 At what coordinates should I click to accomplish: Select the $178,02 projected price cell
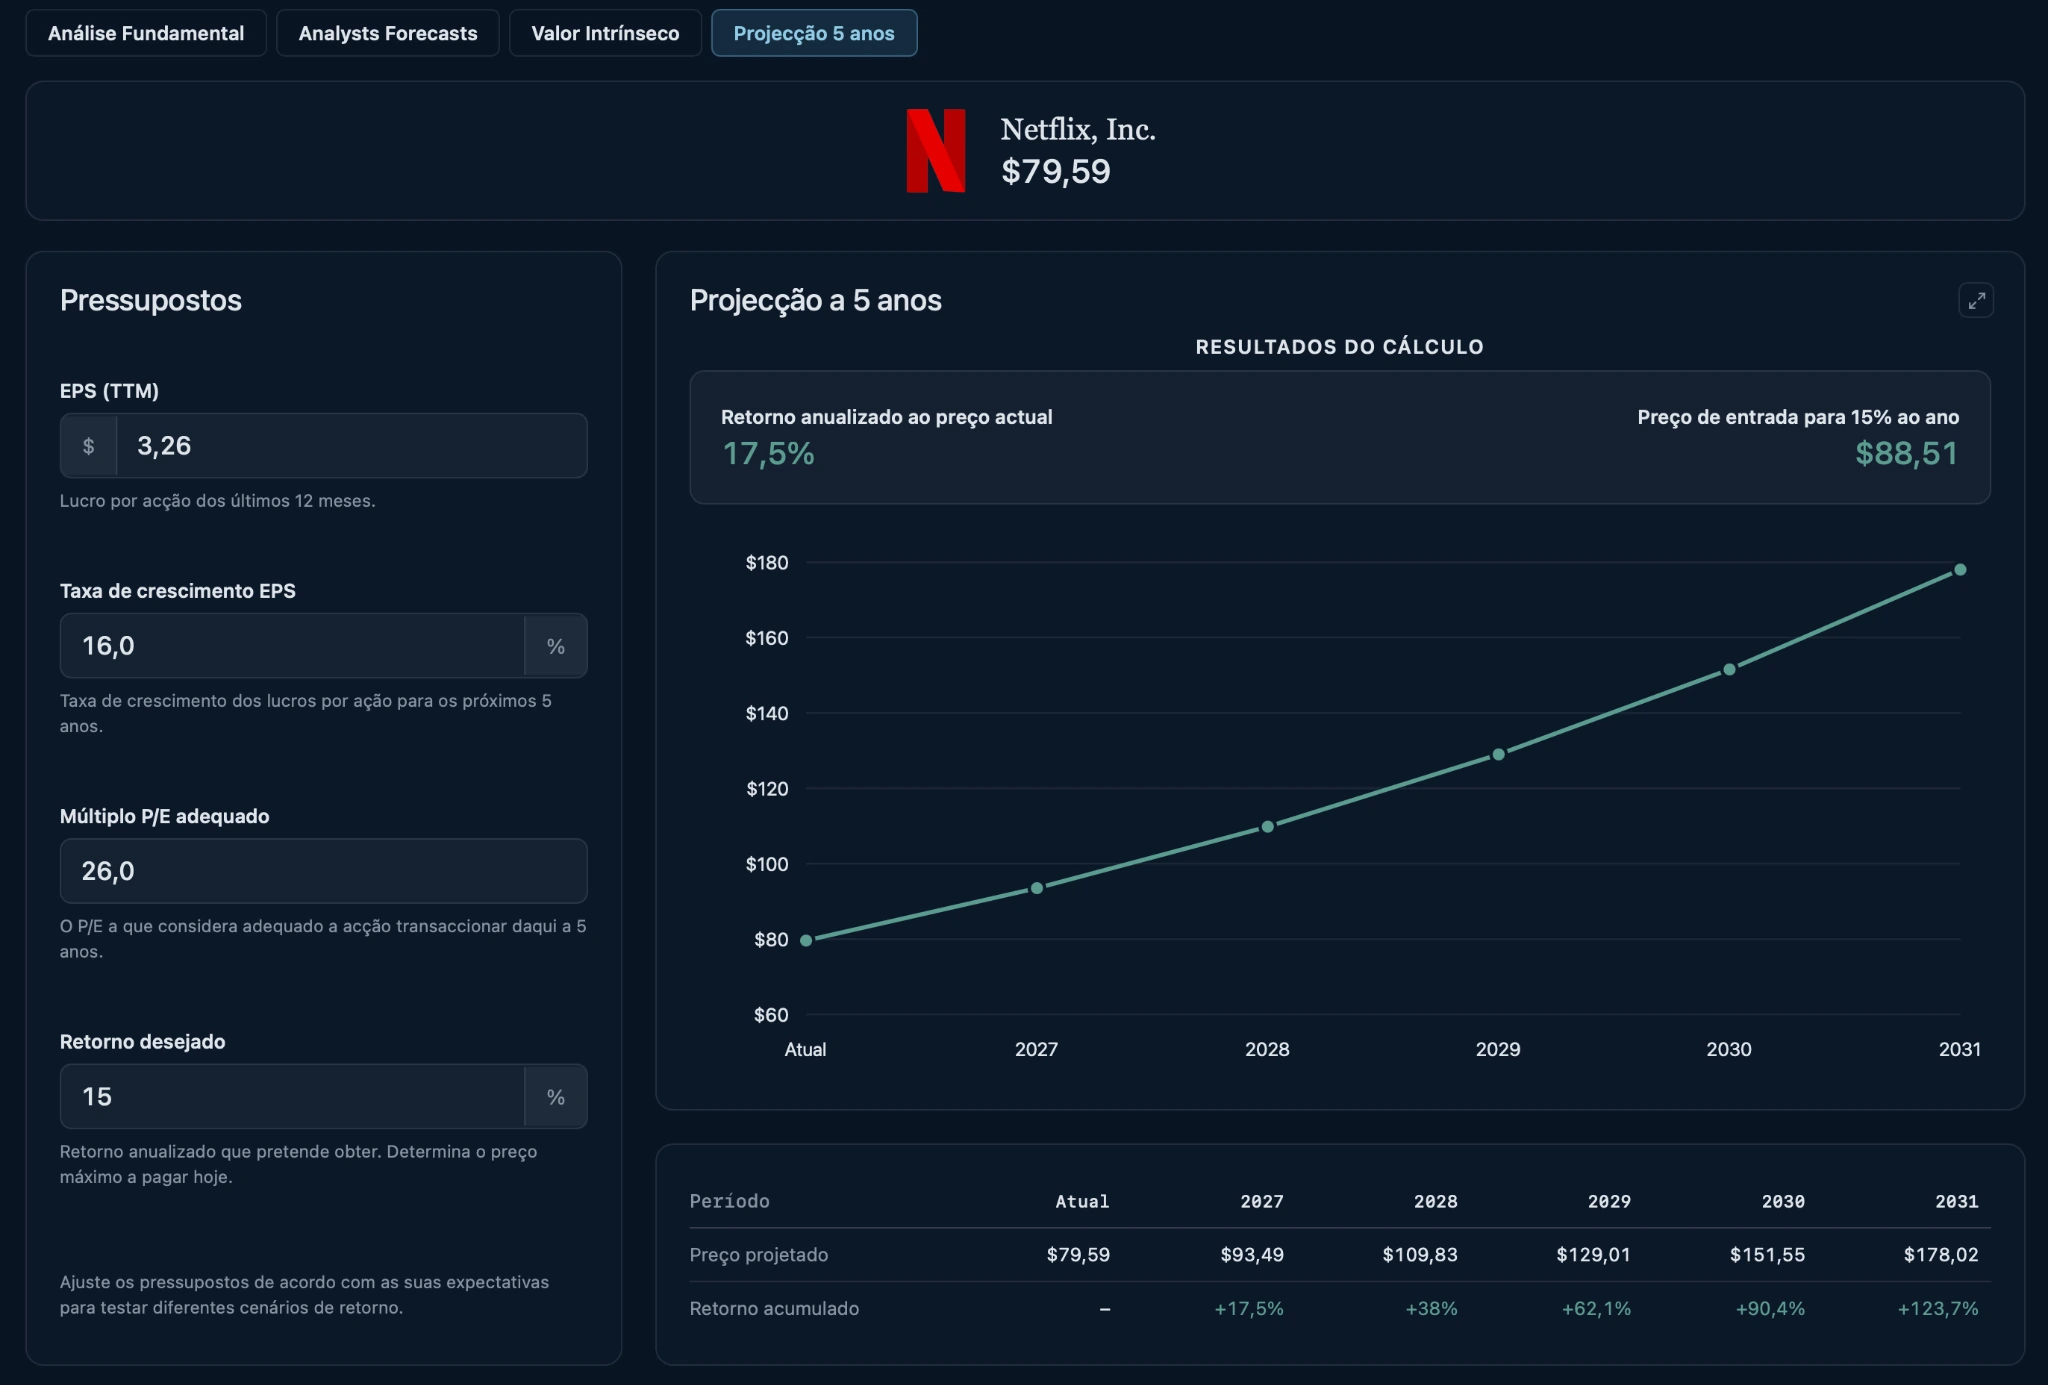[1941, 1255]
